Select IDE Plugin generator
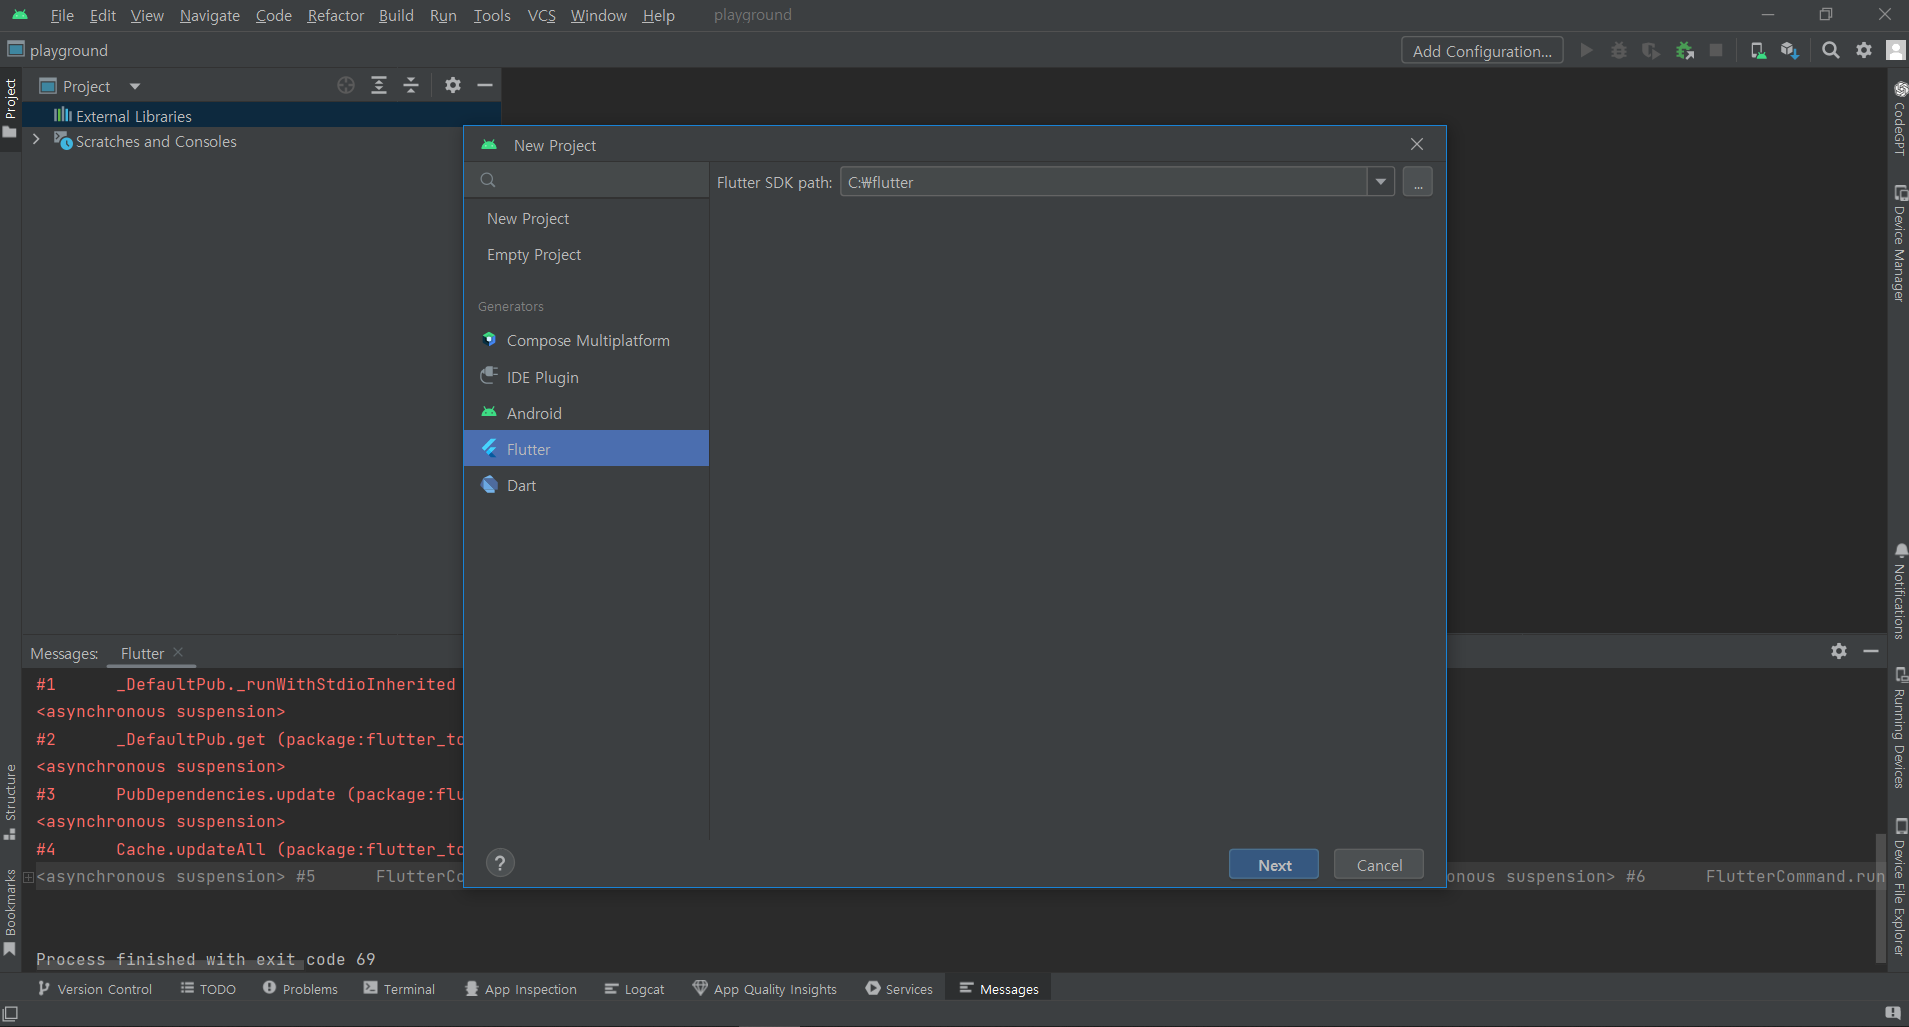This screenshot has height=1027, width=1909. point(586,377)
